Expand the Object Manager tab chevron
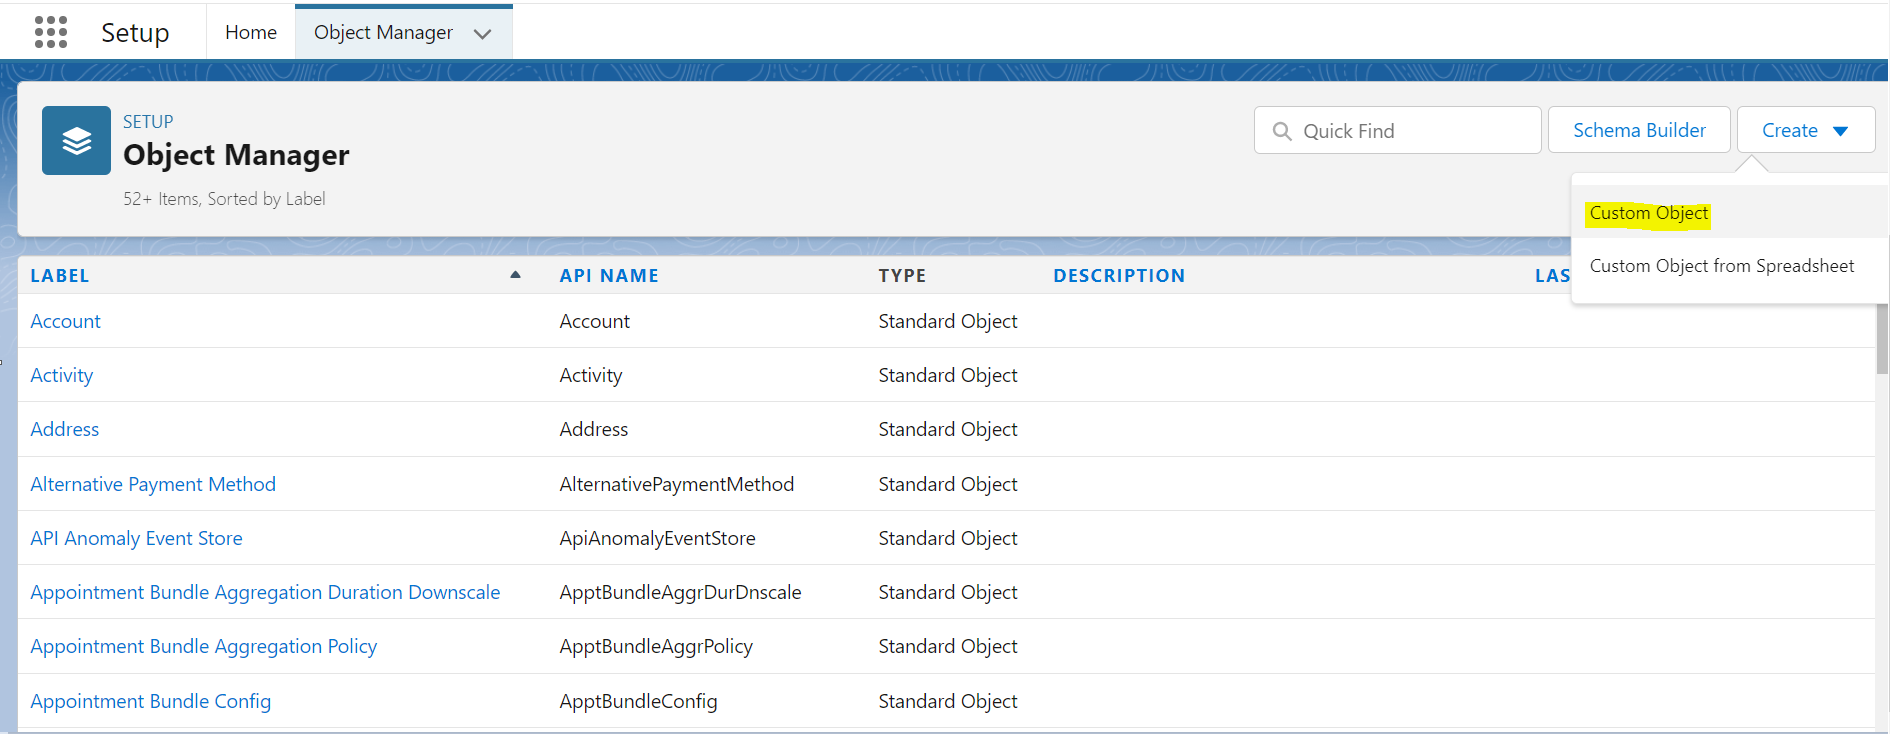The width and height of the screenshot is (1890, 734). 483,34
